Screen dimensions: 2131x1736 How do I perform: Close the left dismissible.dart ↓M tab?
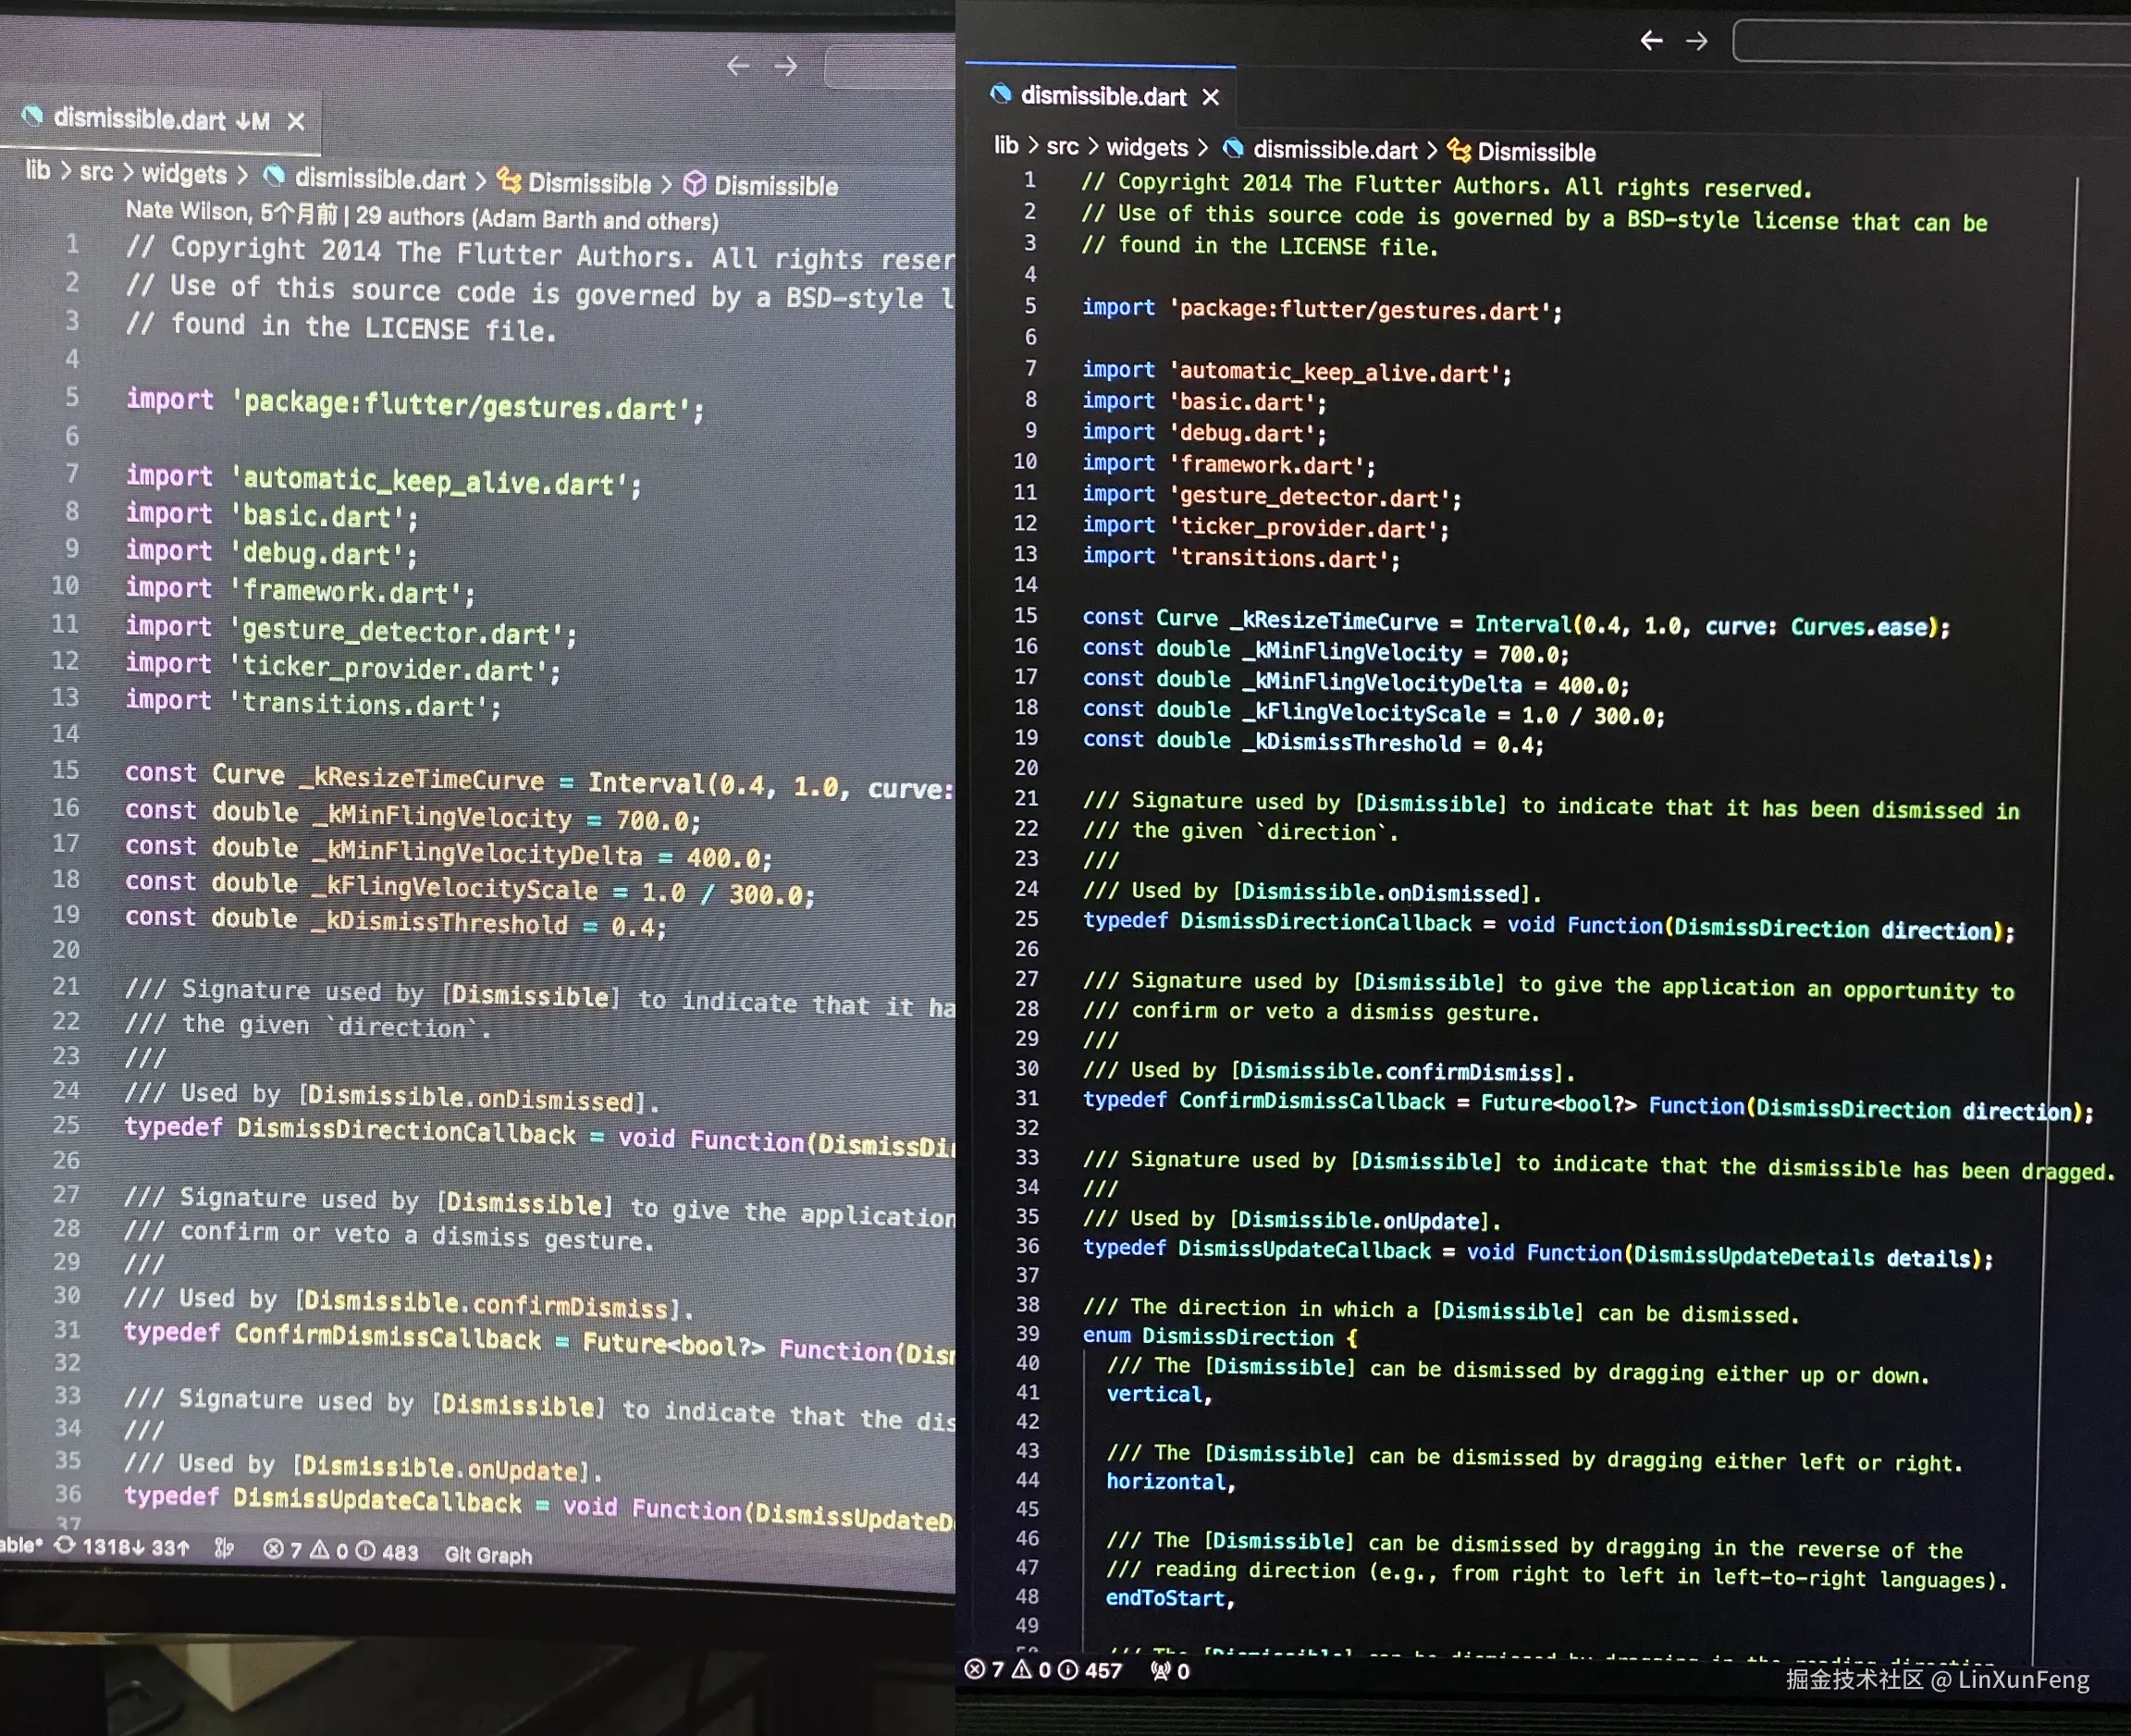click(x=296, y=121)
